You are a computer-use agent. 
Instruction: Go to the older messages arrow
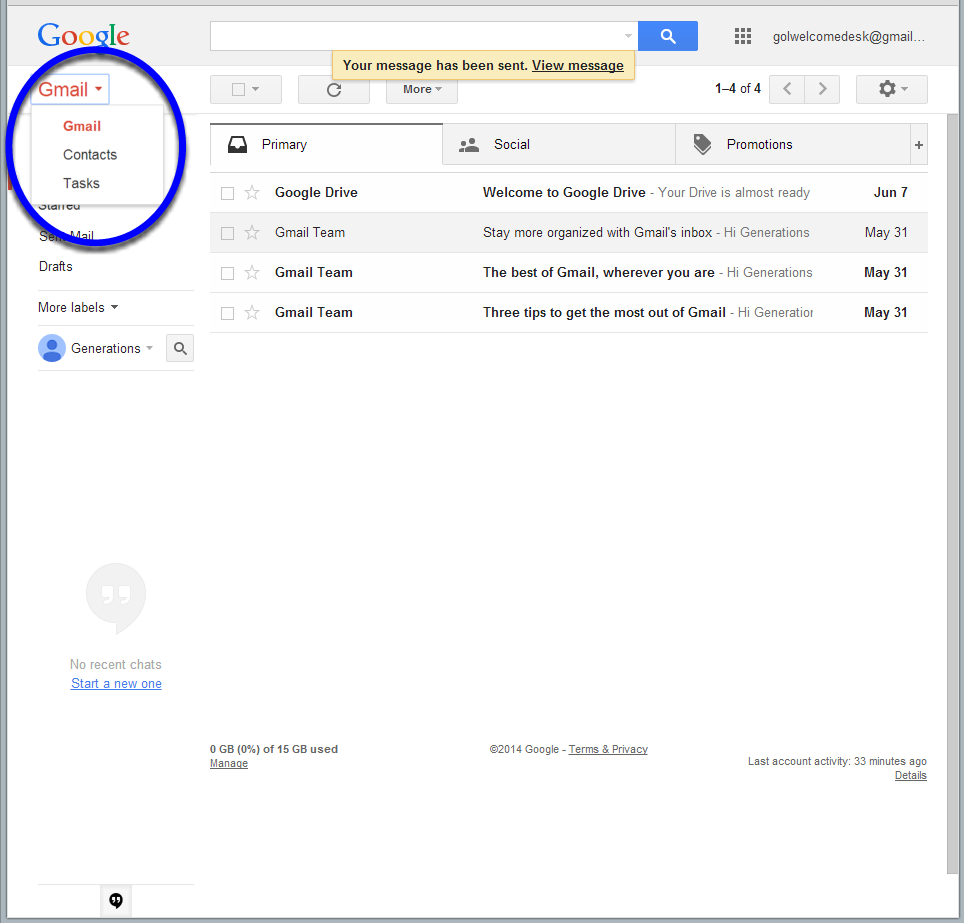click(x=822, y=90)
